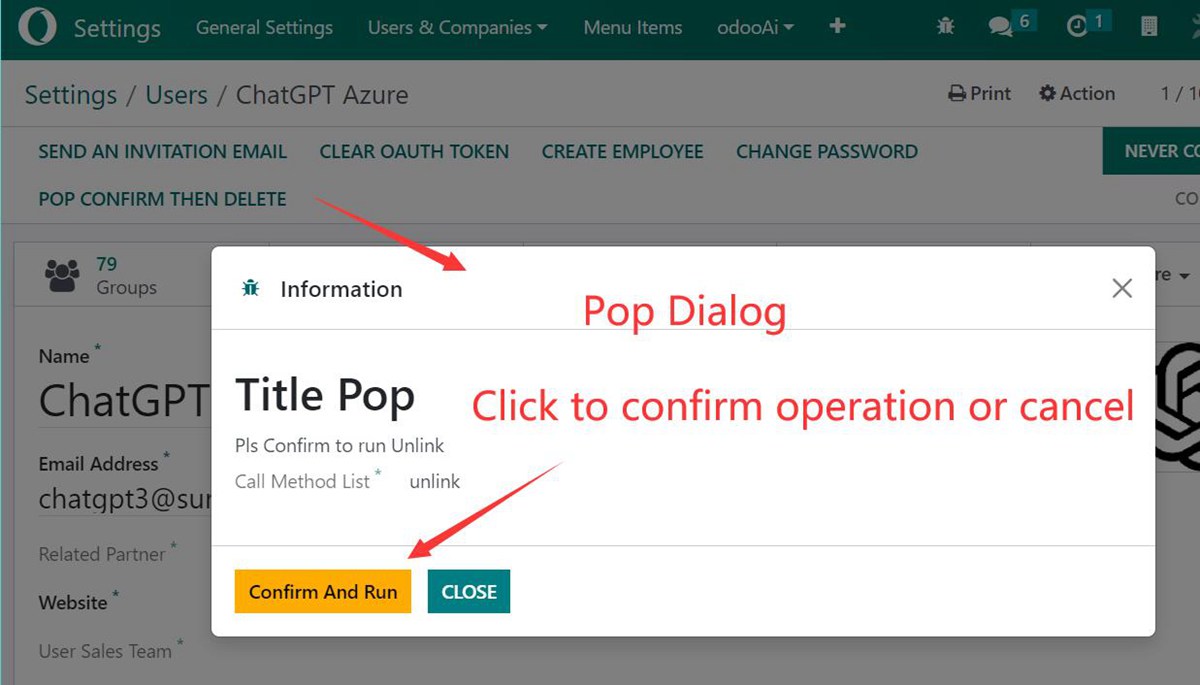Click the Related Partner label
1200x685 pixels.
(x=102, y=554)
